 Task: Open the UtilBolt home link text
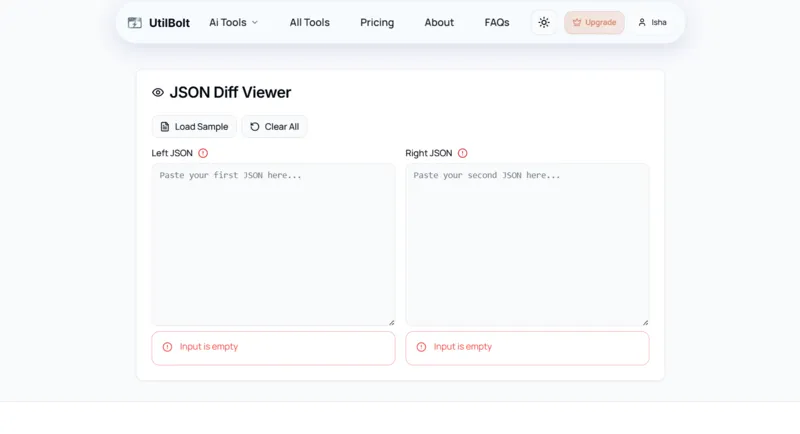[169, 22]
